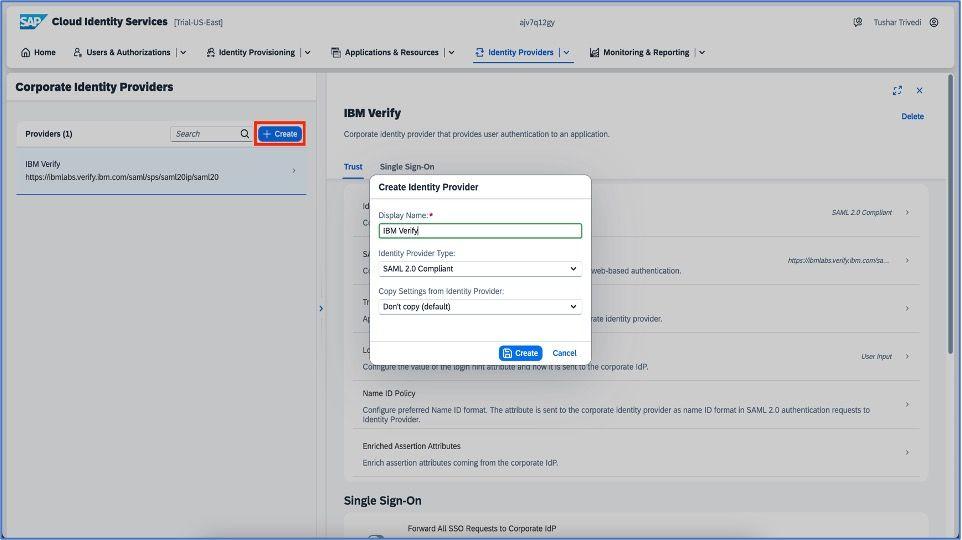Click Identity Provisioning icon
The width and height of the screenshot is (962, 540).
210,53
